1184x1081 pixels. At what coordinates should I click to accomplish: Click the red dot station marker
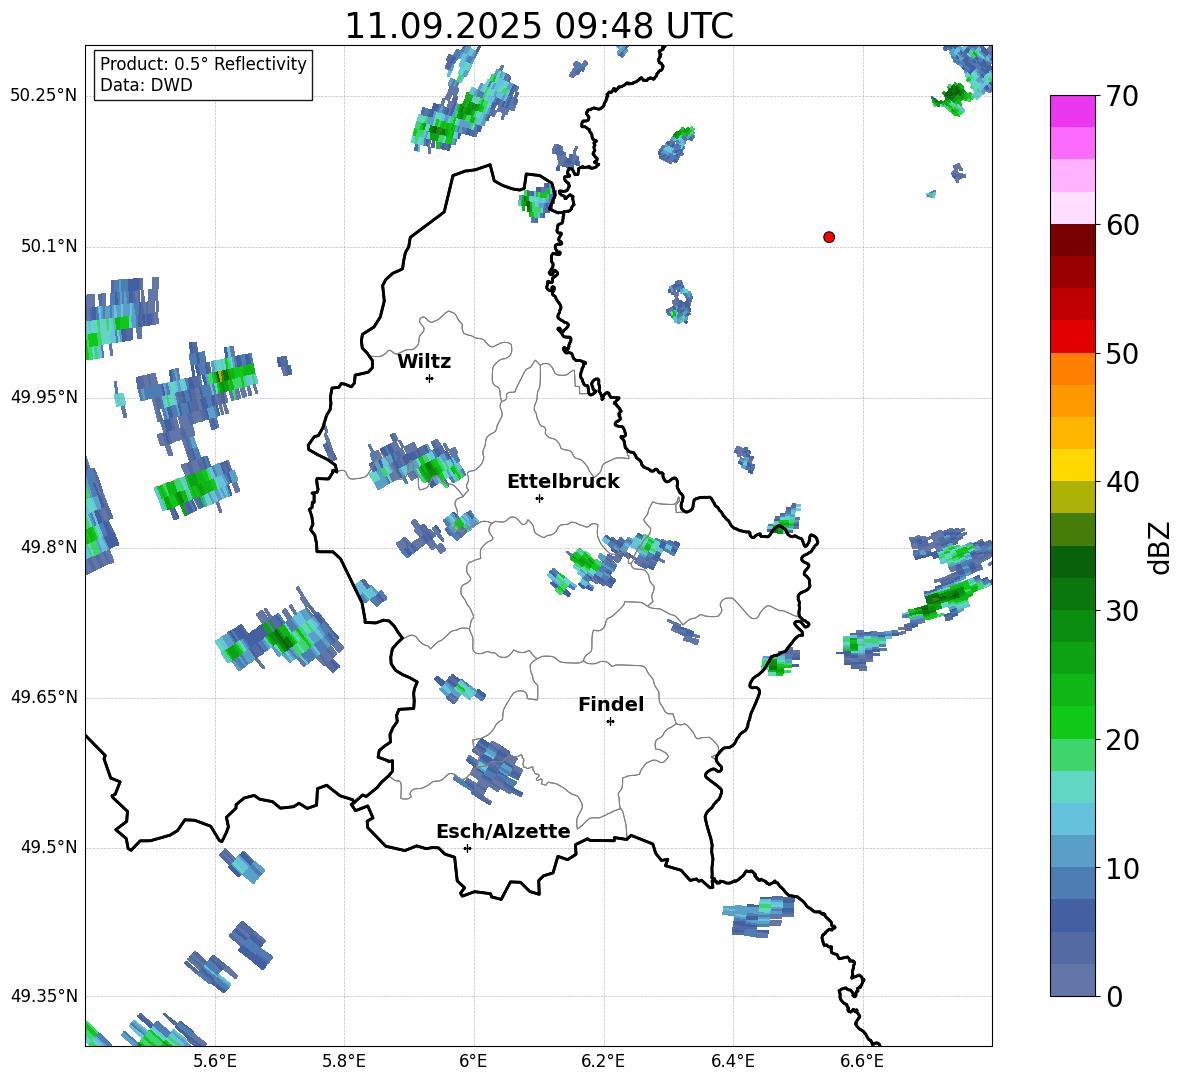coord(828,237)
